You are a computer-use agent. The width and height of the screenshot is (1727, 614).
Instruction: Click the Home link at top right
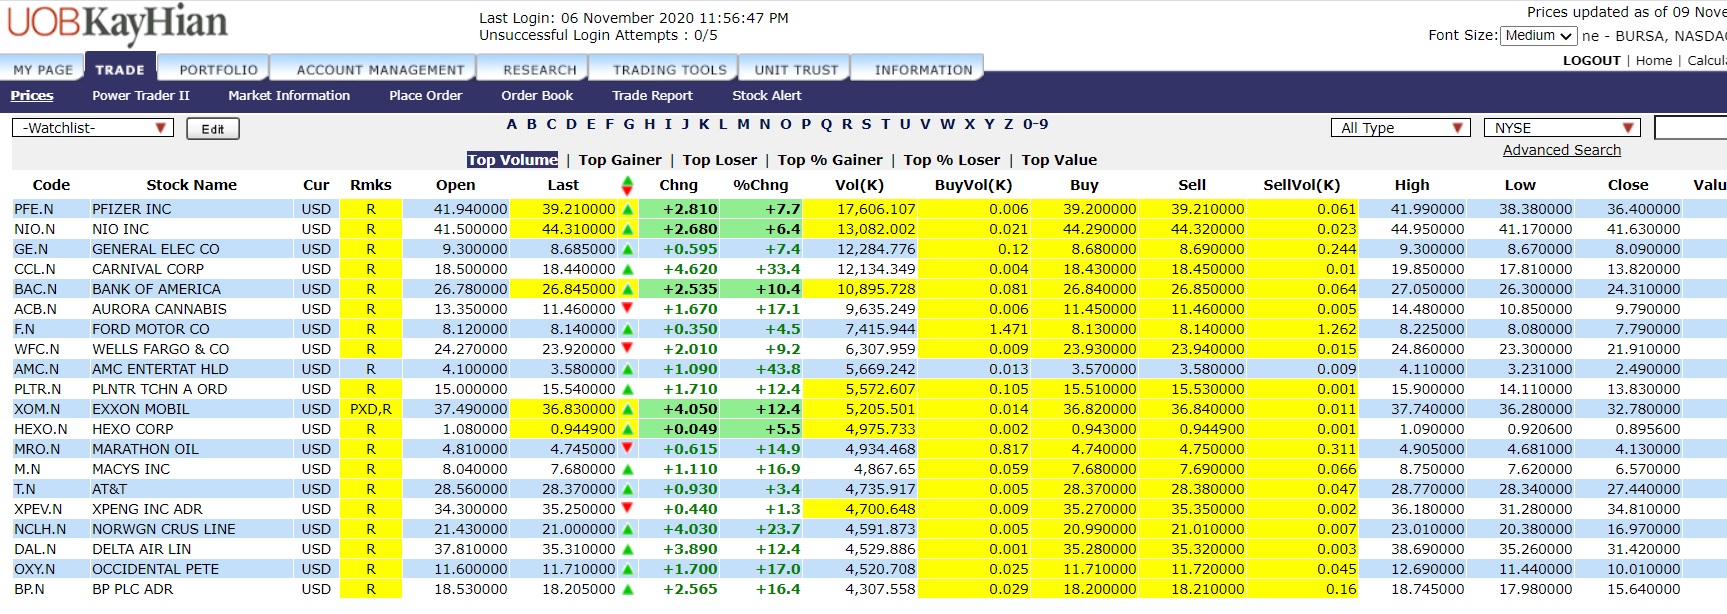(x=1654, y=61)
